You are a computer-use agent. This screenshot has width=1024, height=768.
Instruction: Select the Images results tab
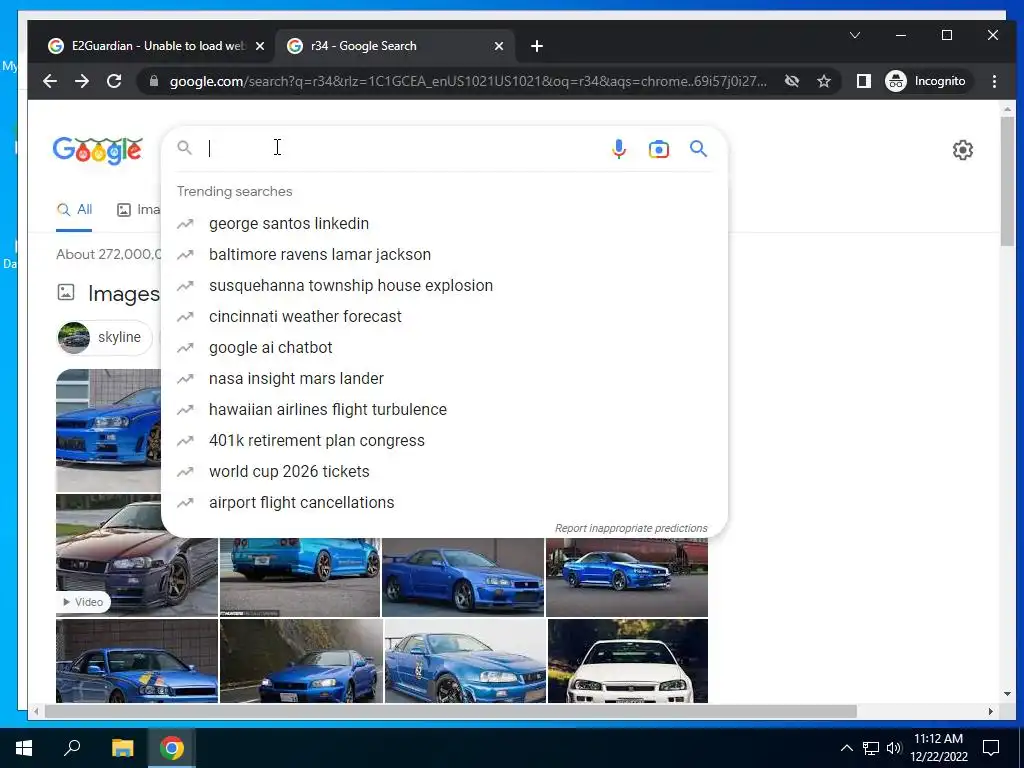138,210
